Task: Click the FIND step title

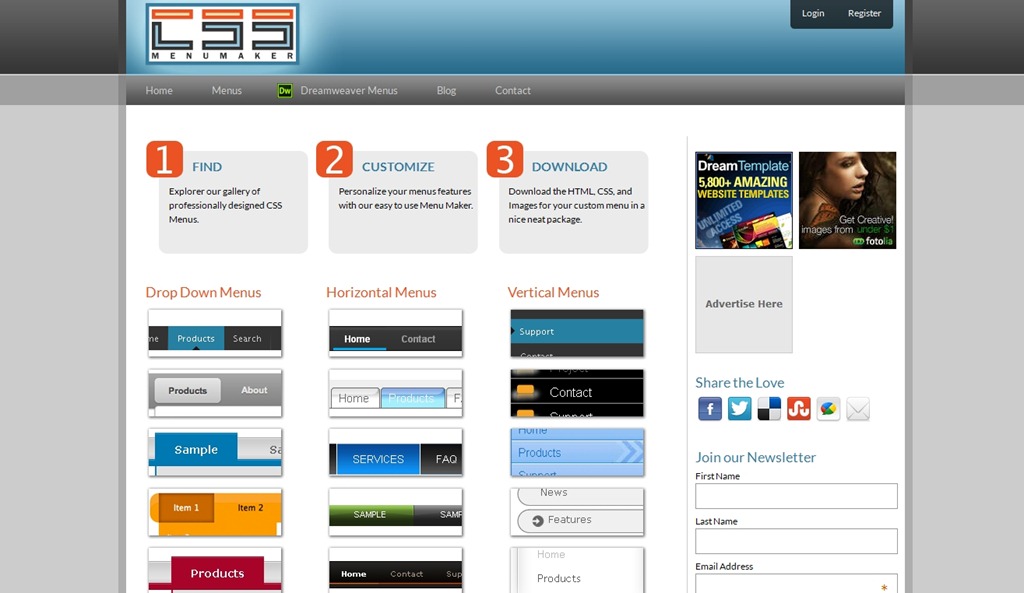Action: tap(207, 167)
